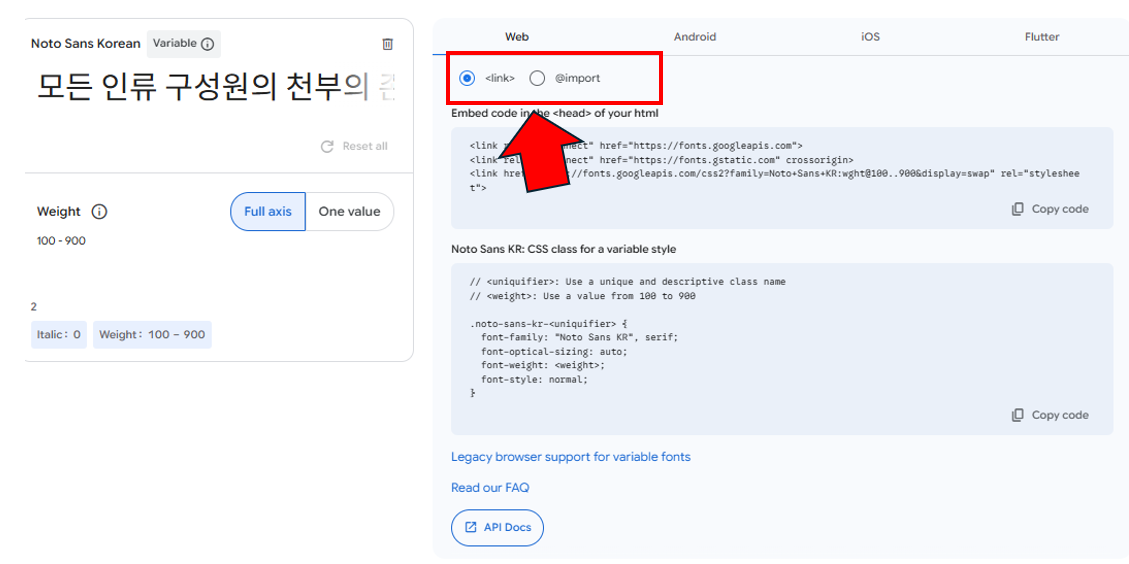Viewport: 1129px width, 564px height.
Task: Click the API Docs button
Action: 498,528
